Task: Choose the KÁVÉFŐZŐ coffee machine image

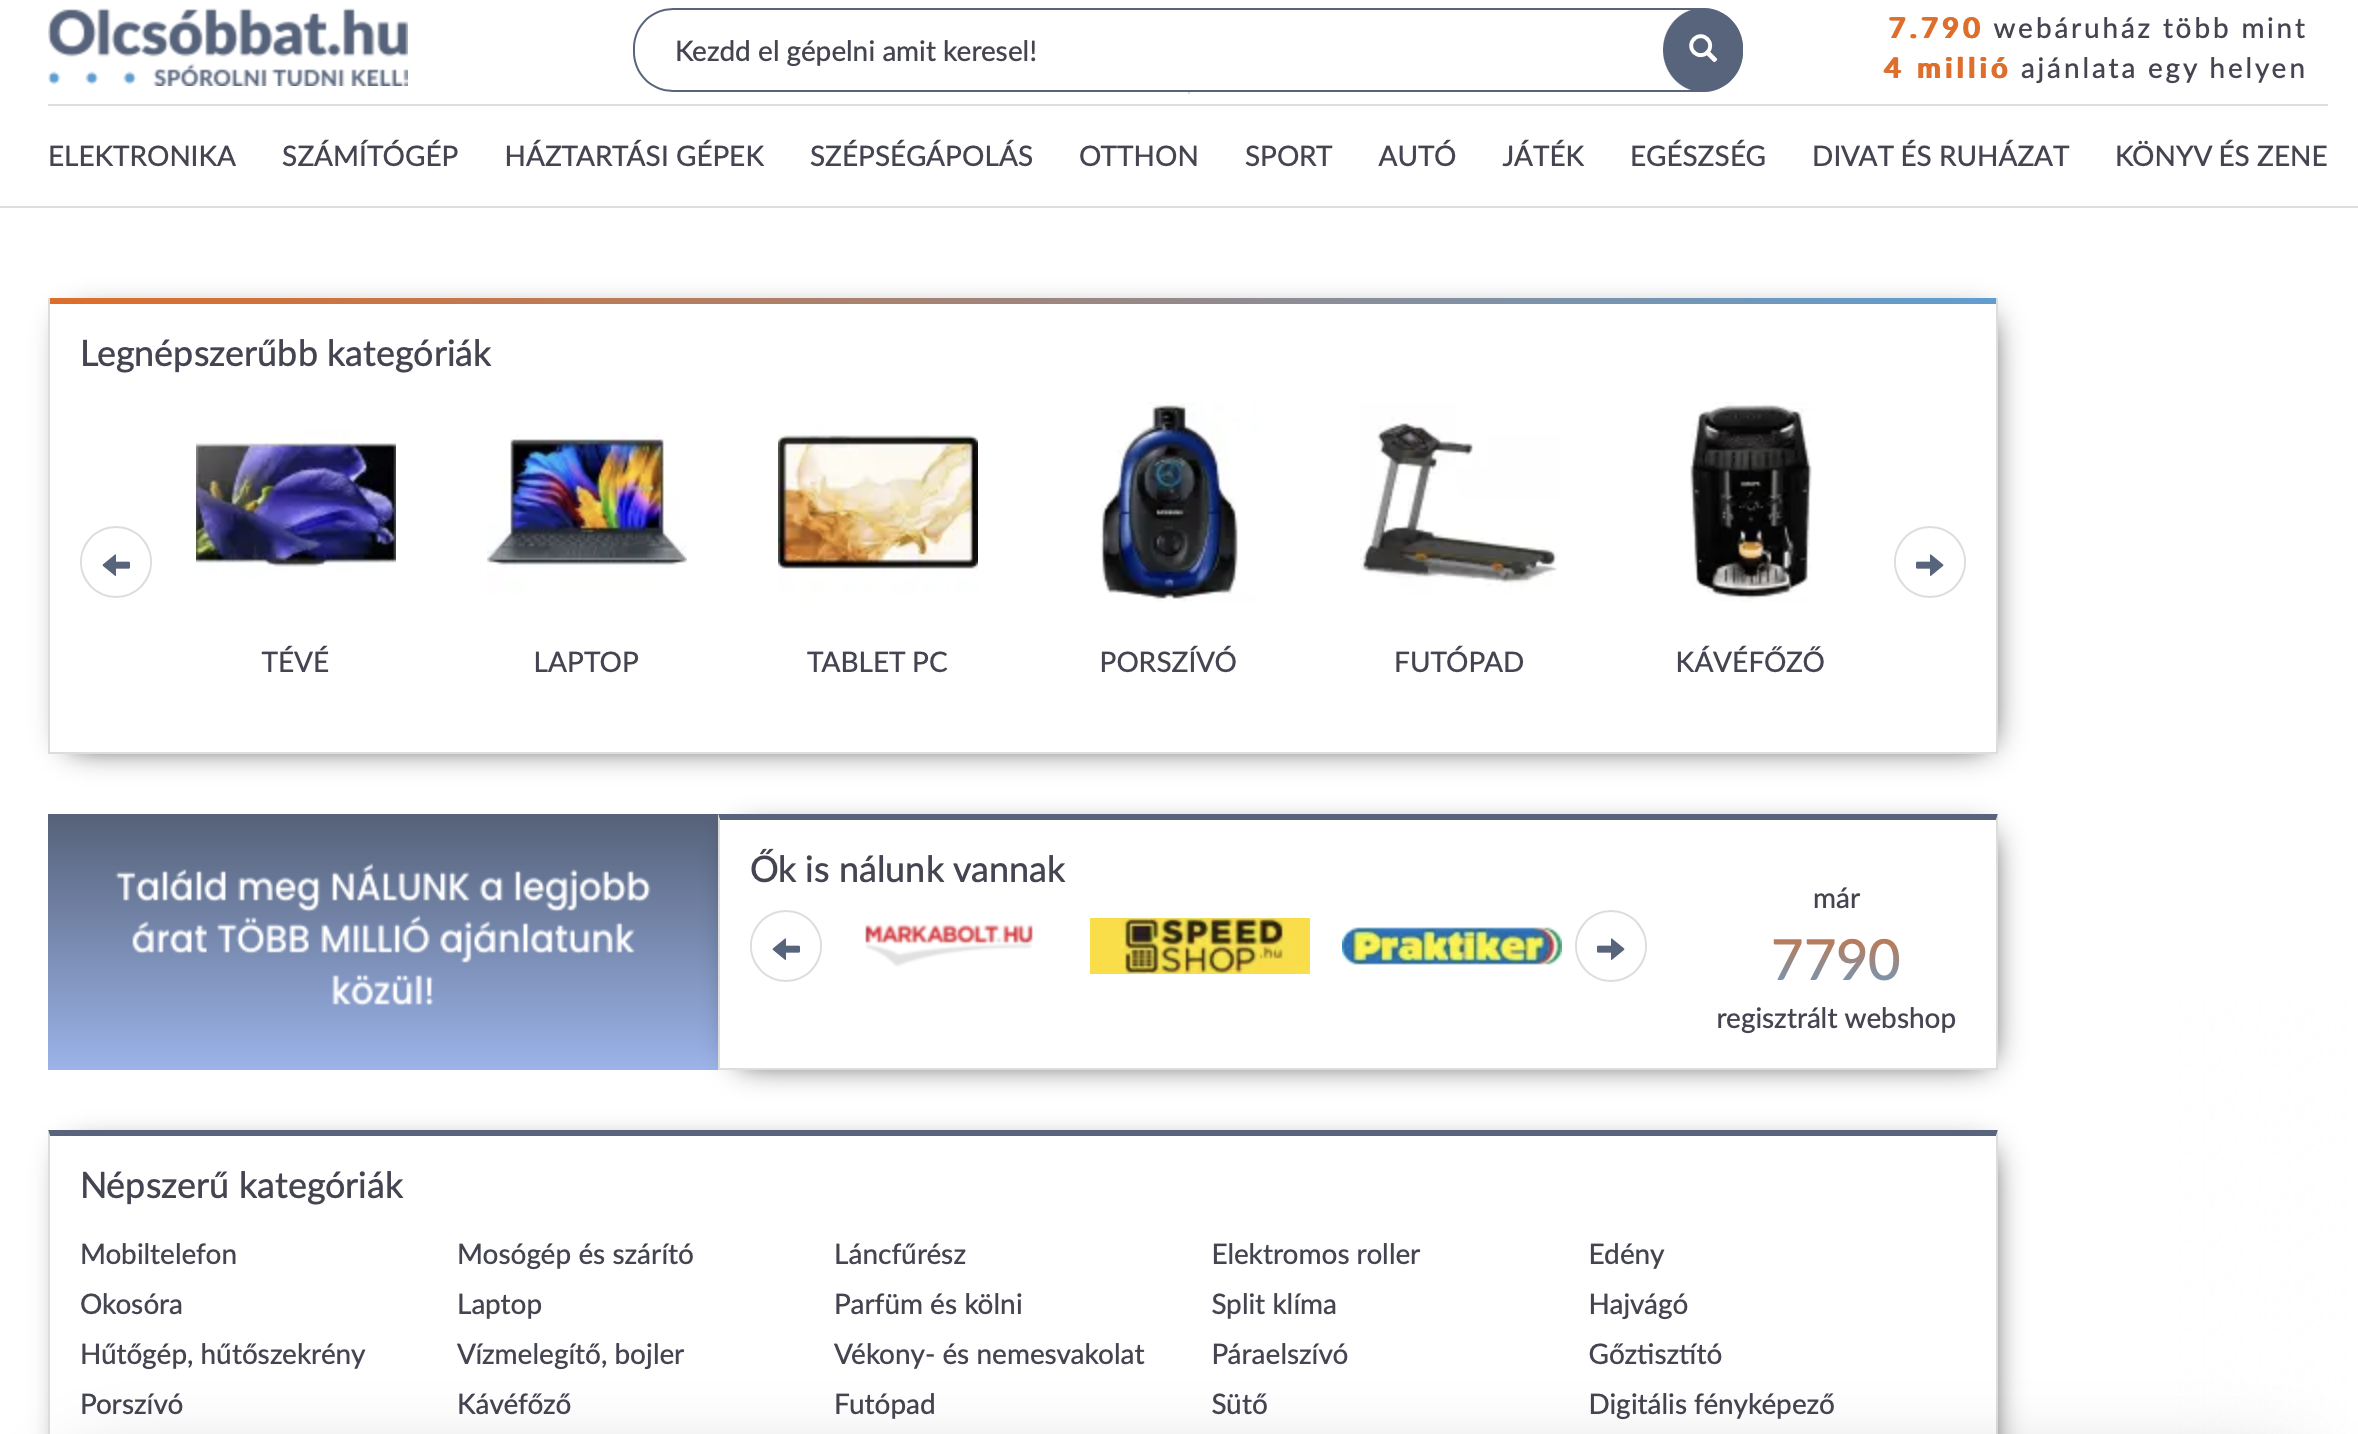Action: click(1750, 501)
